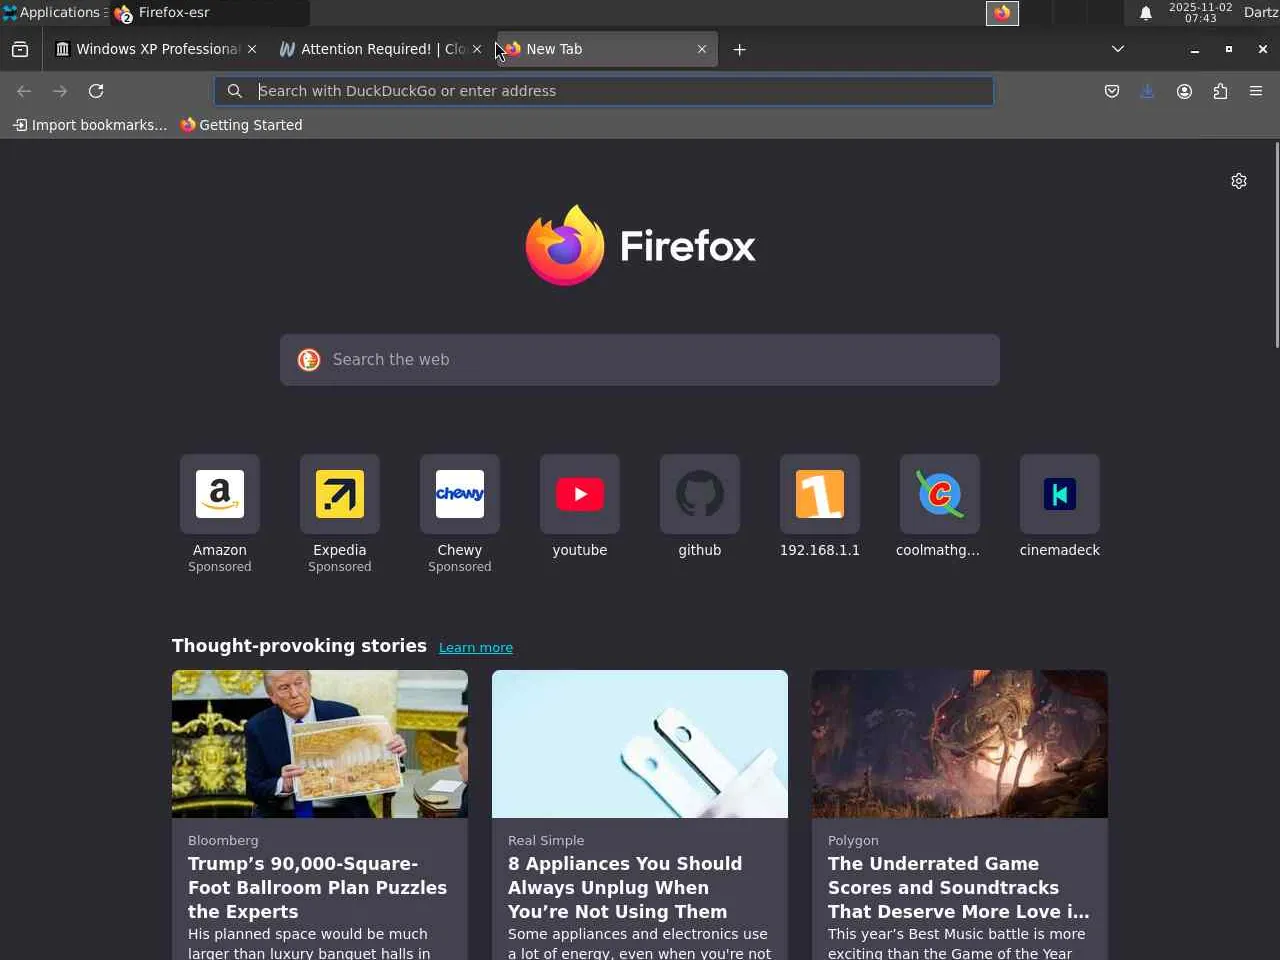
Task: Open the Save to Pocket icon
Action: [1112, 91]
